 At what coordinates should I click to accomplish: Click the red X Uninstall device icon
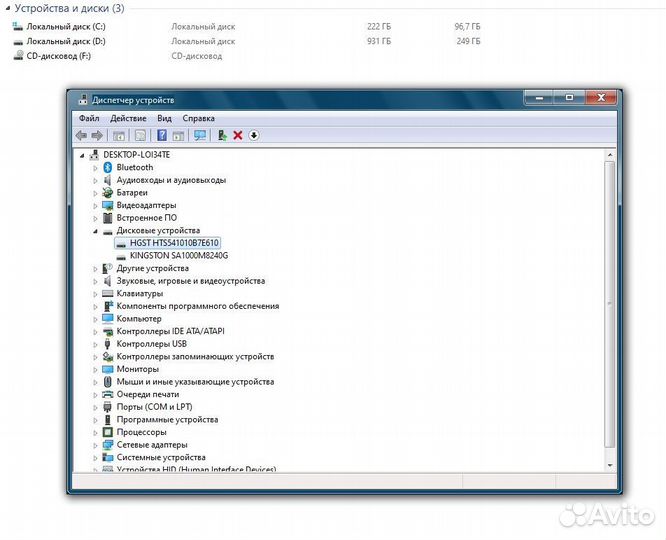tap(238, 135)
